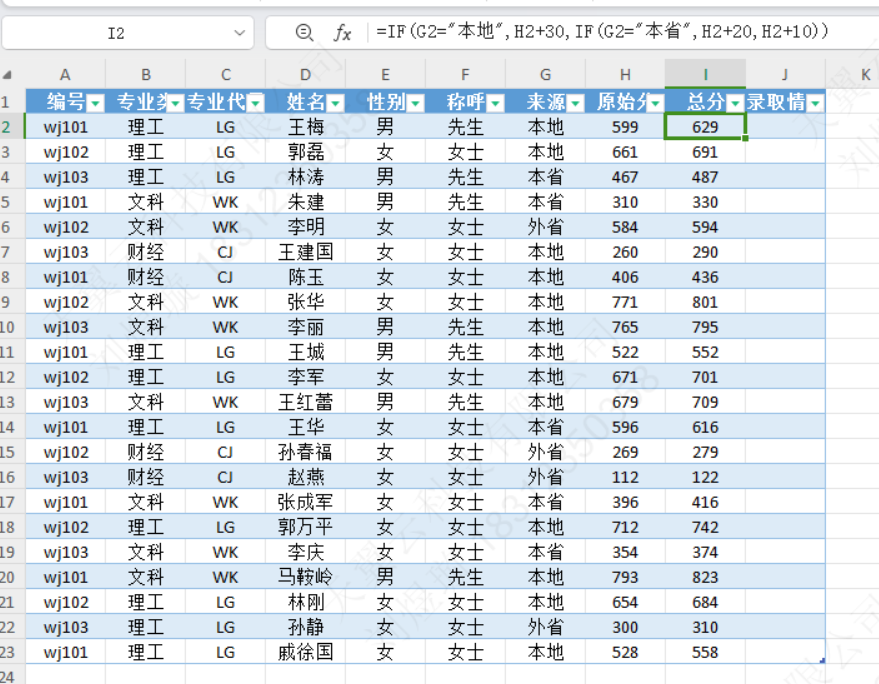This screenshot has height=684, width=879.
Task: Select column A header
Action: (x=66, y=75)
